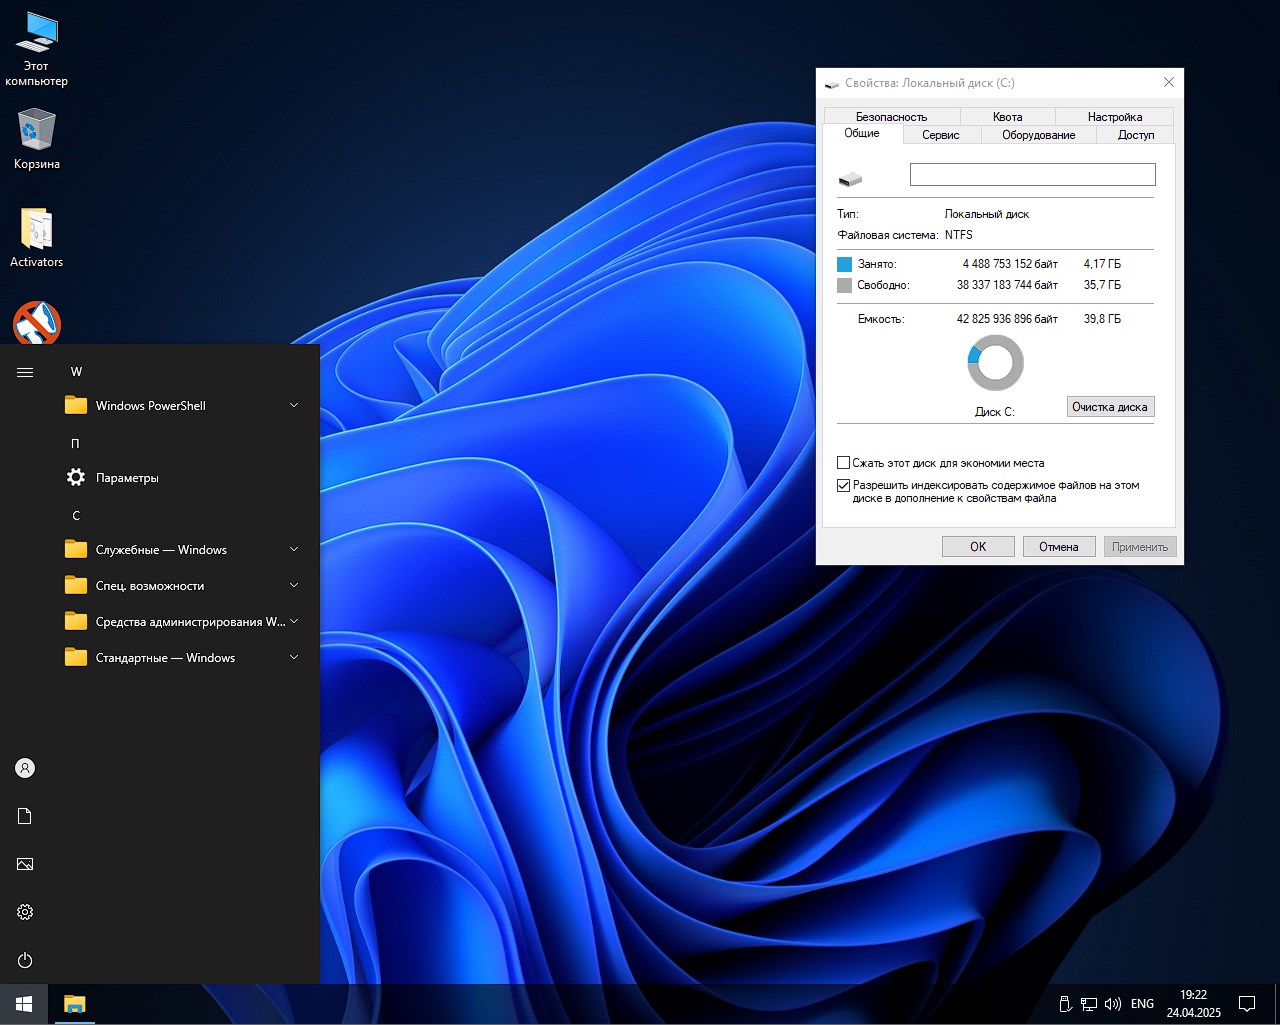Switch to the Безопасность tab
This screenshot has height=1025, width=1280.
[891, 117]
